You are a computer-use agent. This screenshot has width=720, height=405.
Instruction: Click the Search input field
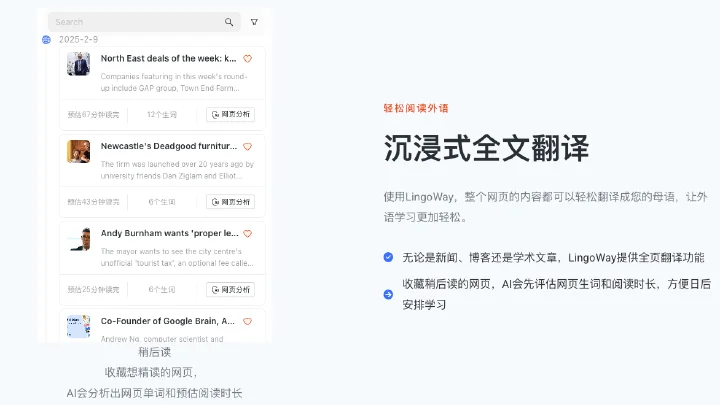pyautogui.click(x=144, y=22)
